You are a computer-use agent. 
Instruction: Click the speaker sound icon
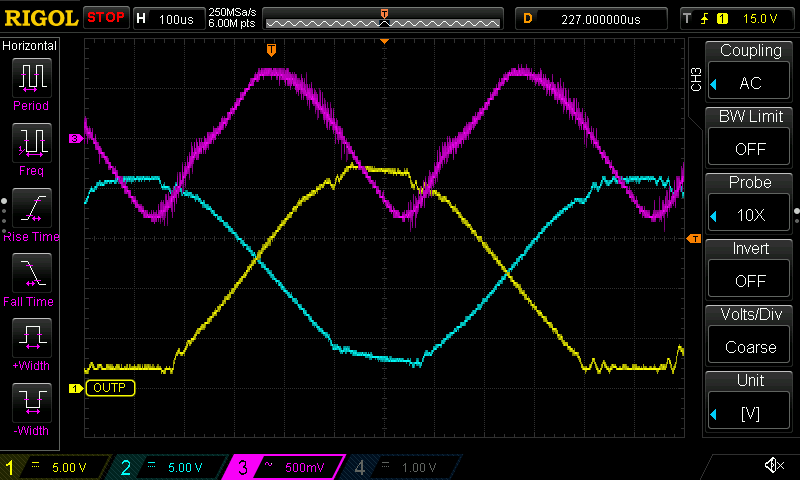(x=773, y=465)
